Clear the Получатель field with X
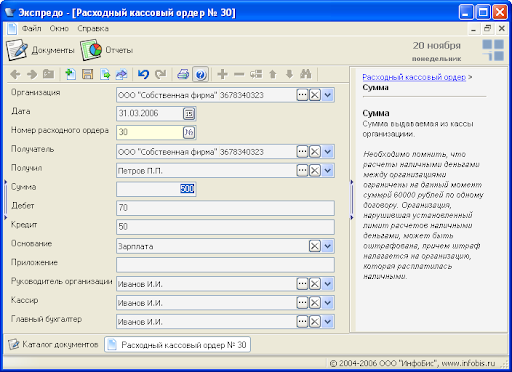Viewport: 512px width, 372px height. point(315,152)
